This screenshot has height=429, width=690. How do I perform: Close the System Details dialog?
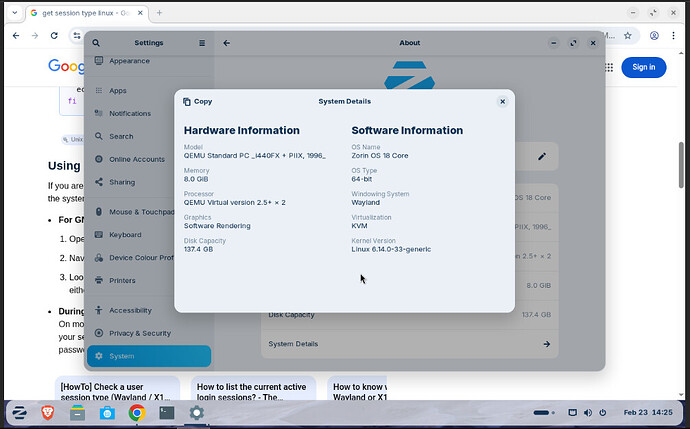pos(503,102)
